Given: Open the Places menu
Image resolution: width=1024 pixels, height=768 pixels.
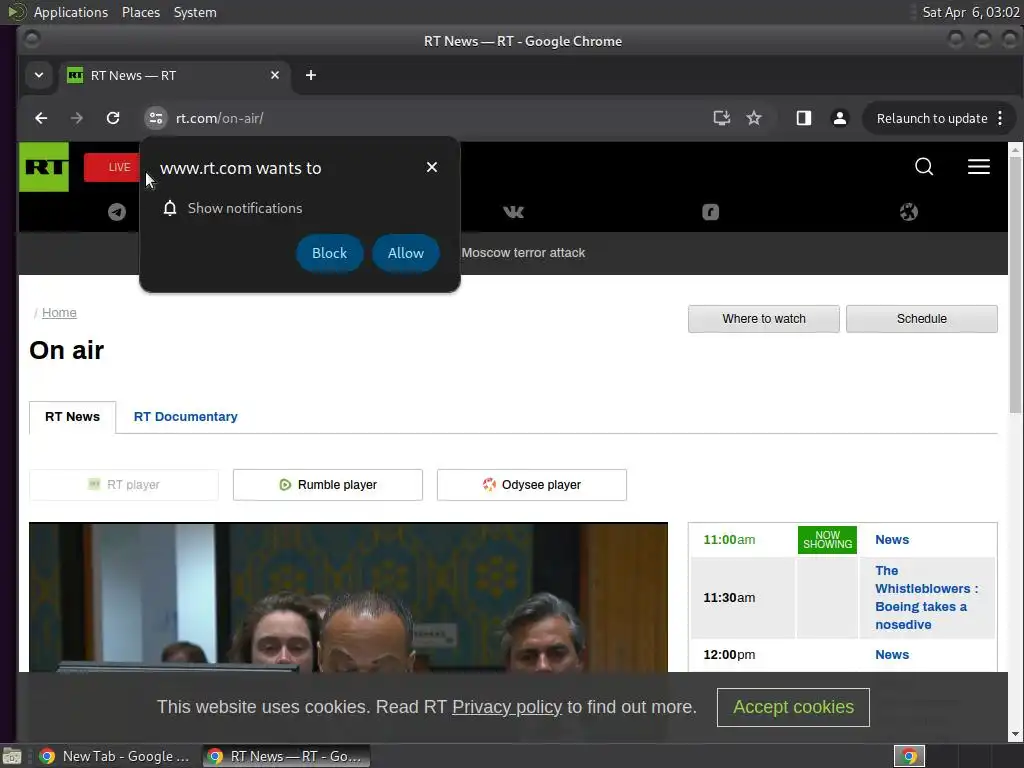Looking at the screenshot, I should tap(141, 12).
